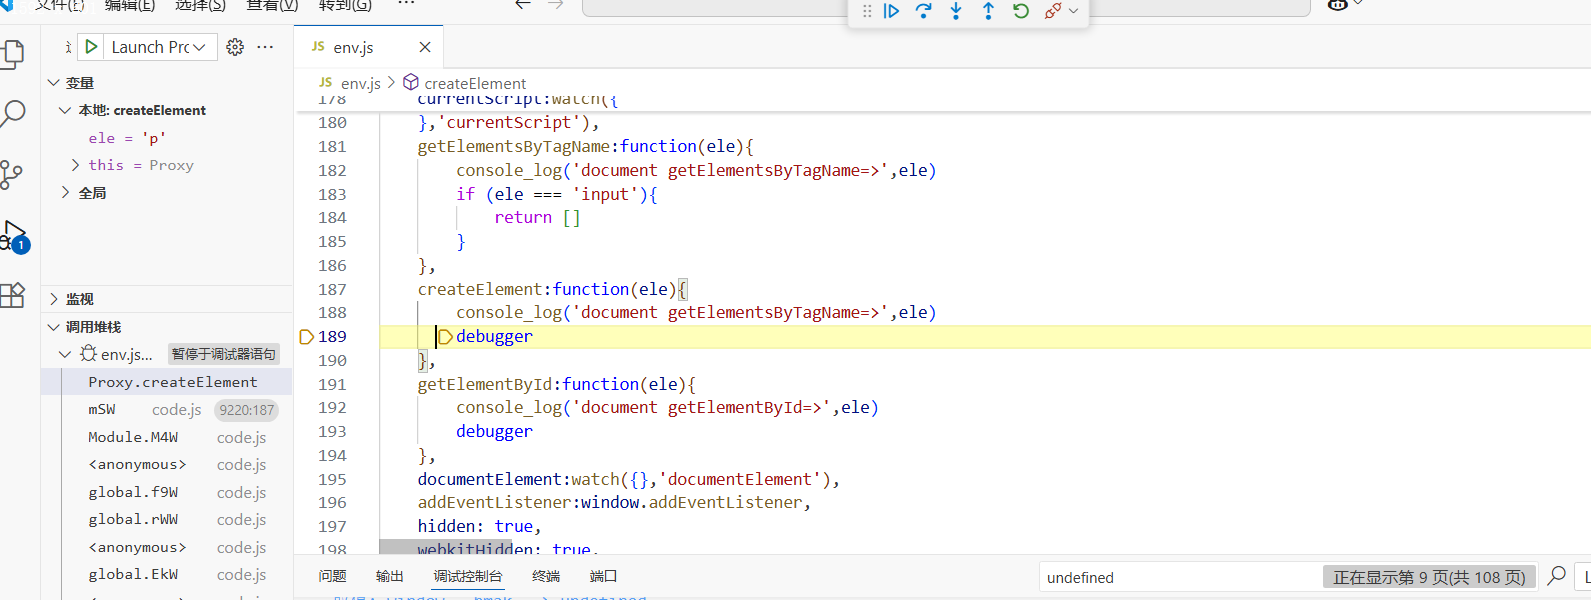Switch to the 输出 (Output) panel tab

tap(389, 576)
